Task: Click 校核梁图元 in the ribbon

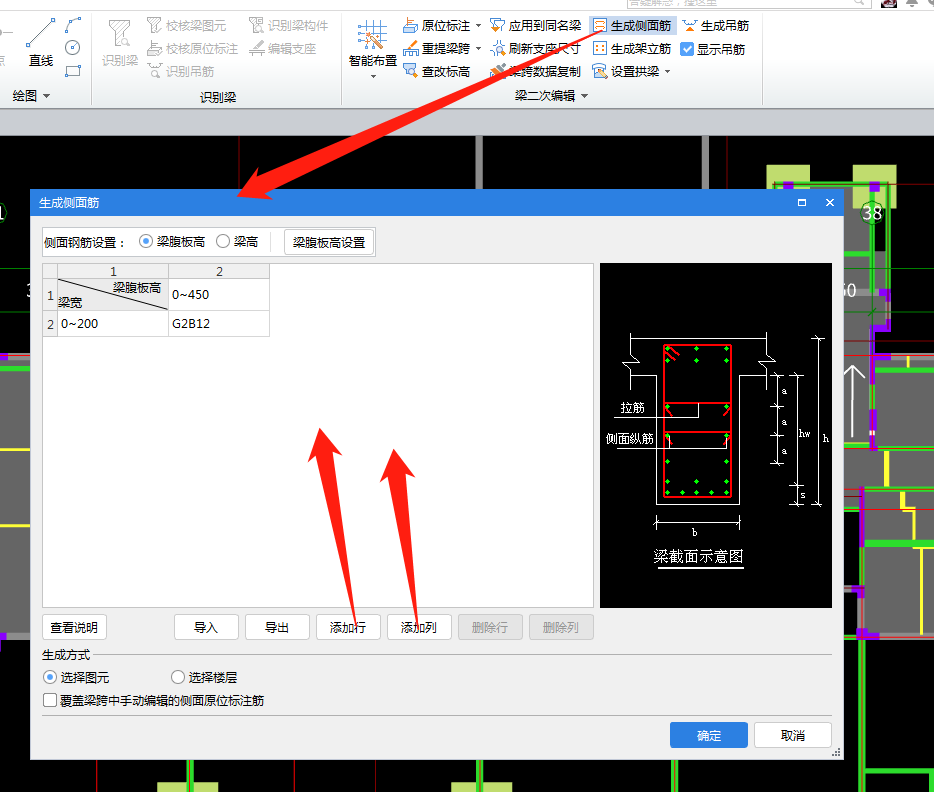Action: [x=187, y=26]
